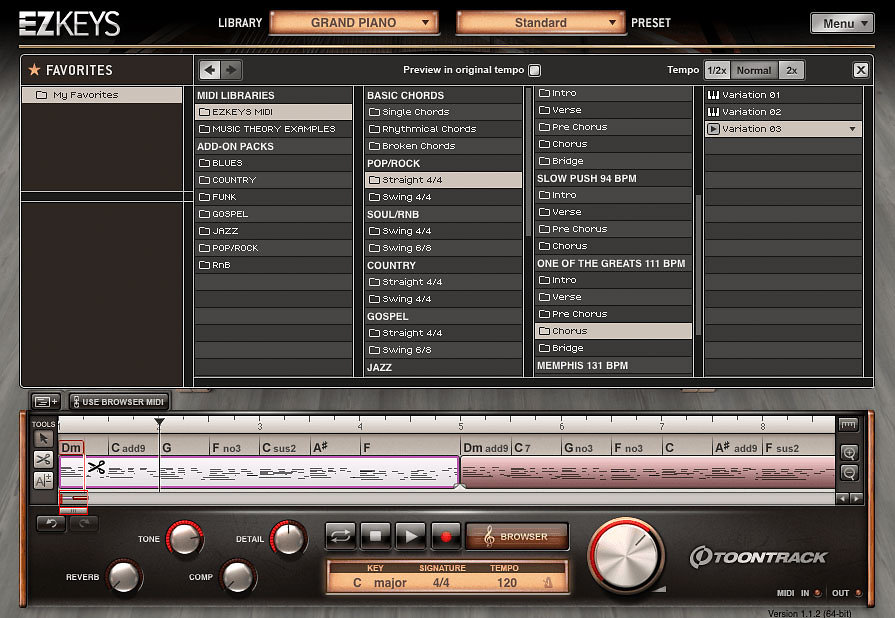Toggle loop playback button

tap(340, 536)
